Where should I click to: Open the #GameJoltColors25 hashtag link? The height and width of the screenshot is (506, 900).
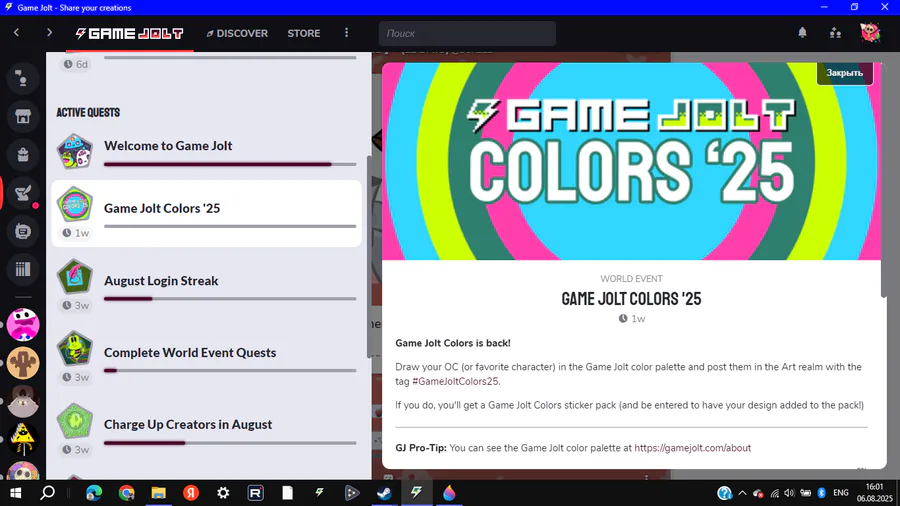point(455,381)
